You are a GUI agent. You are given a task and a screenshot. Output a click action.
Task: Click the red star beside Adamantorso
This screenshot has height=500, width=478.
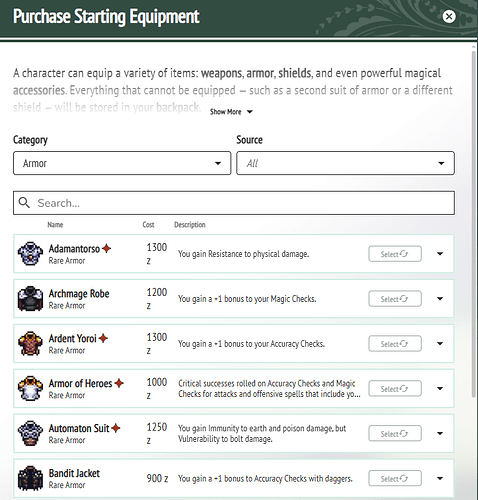[106, 248]
